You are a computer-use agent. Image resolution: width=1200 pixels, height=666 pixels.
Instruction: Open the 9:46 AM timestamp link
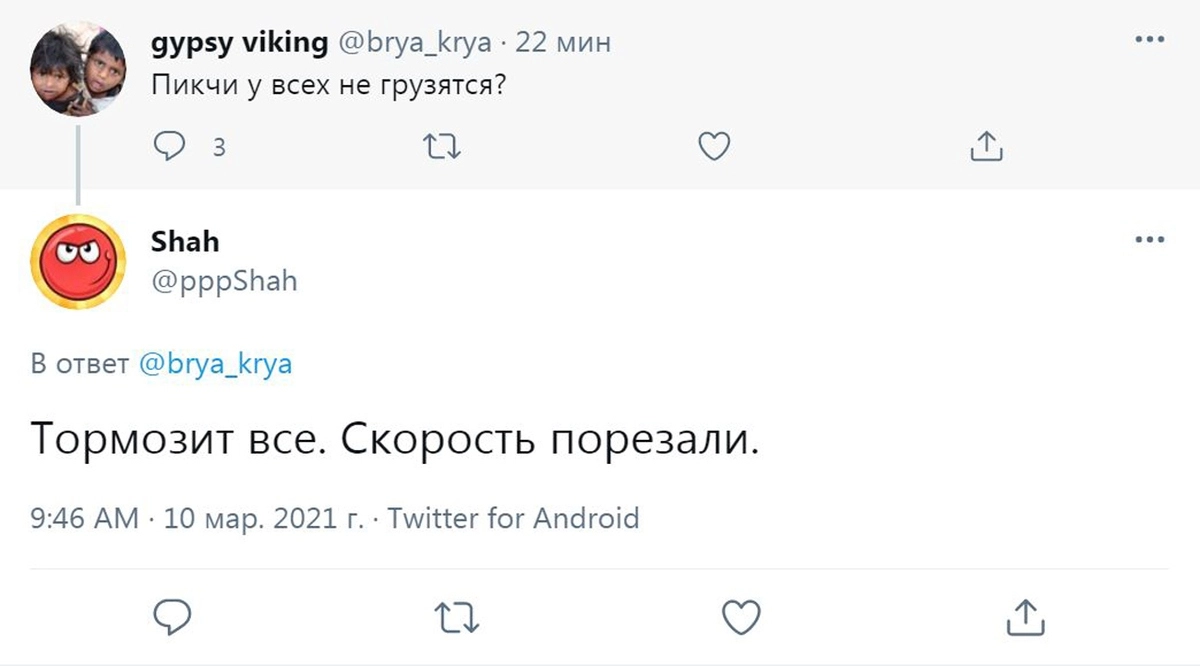tap(84, 519)
